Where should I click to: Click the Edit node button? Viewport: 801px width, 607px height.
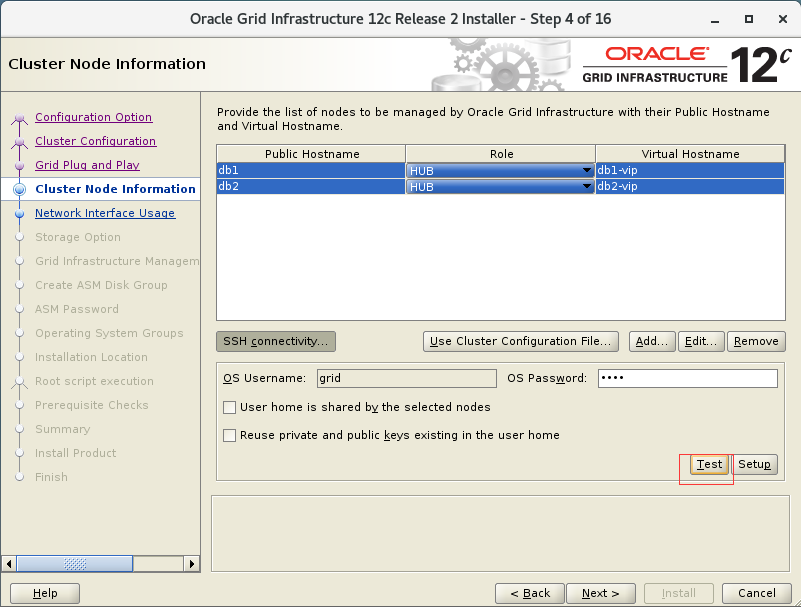[x=701, y=341]
